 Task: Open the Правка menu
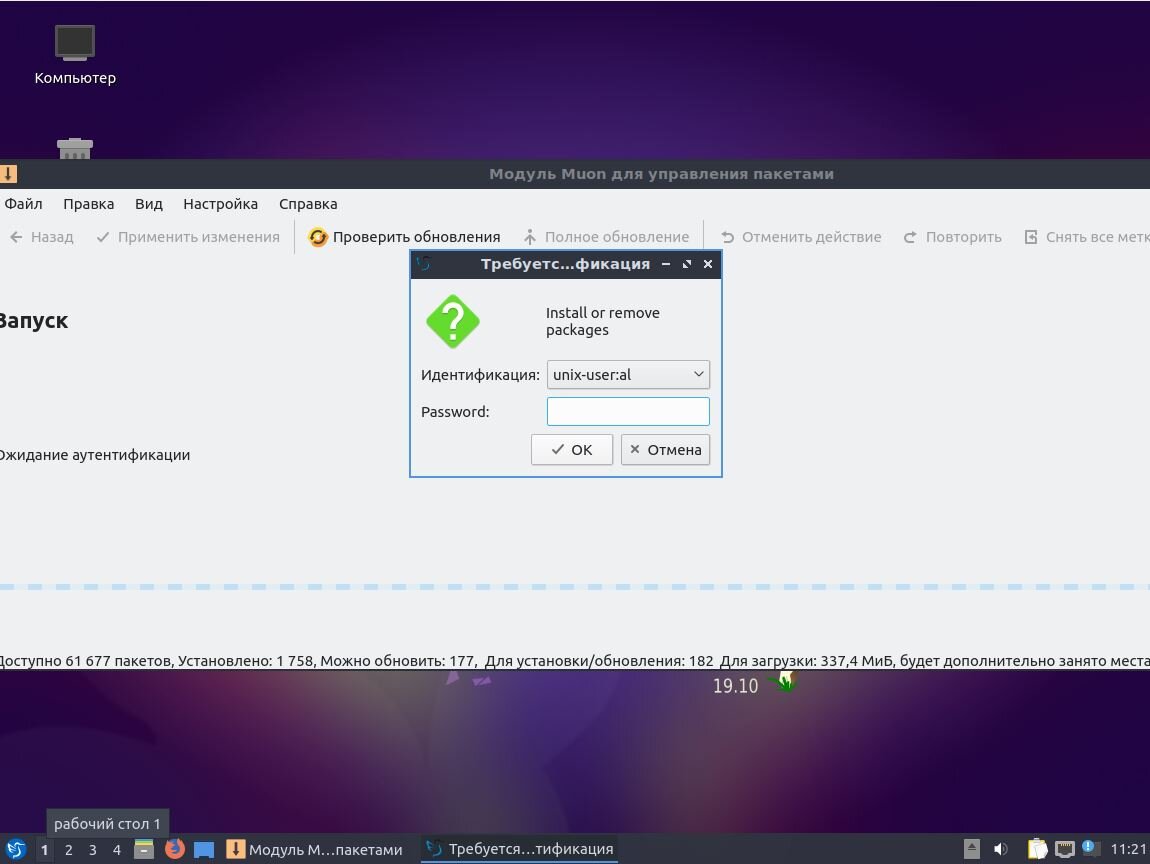point(89,204)
